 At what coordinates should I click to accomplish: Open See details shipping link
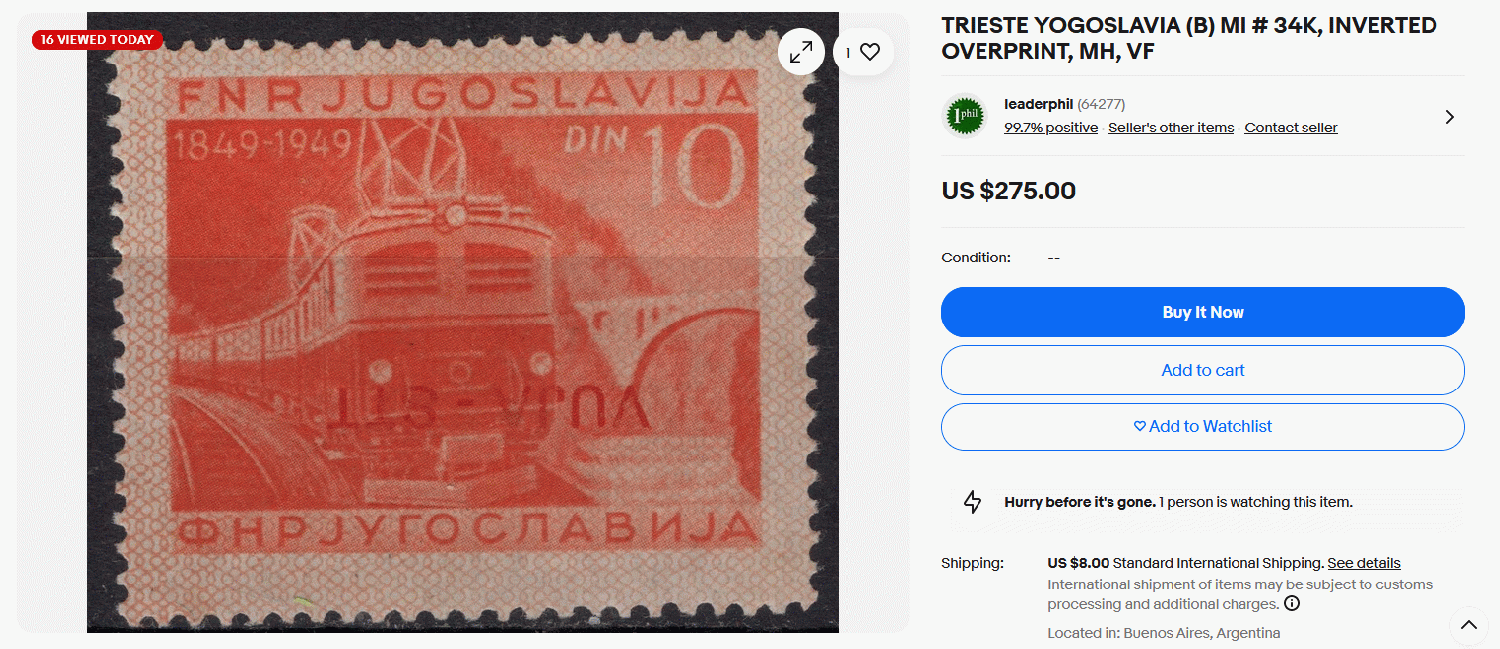point(1364,563)
